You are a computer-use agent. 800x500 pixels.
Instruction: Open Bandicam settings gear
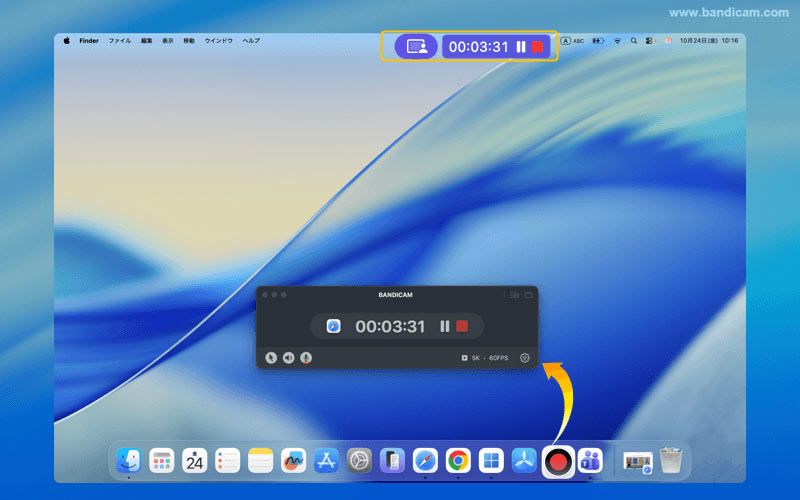click(x=525, y=358)
